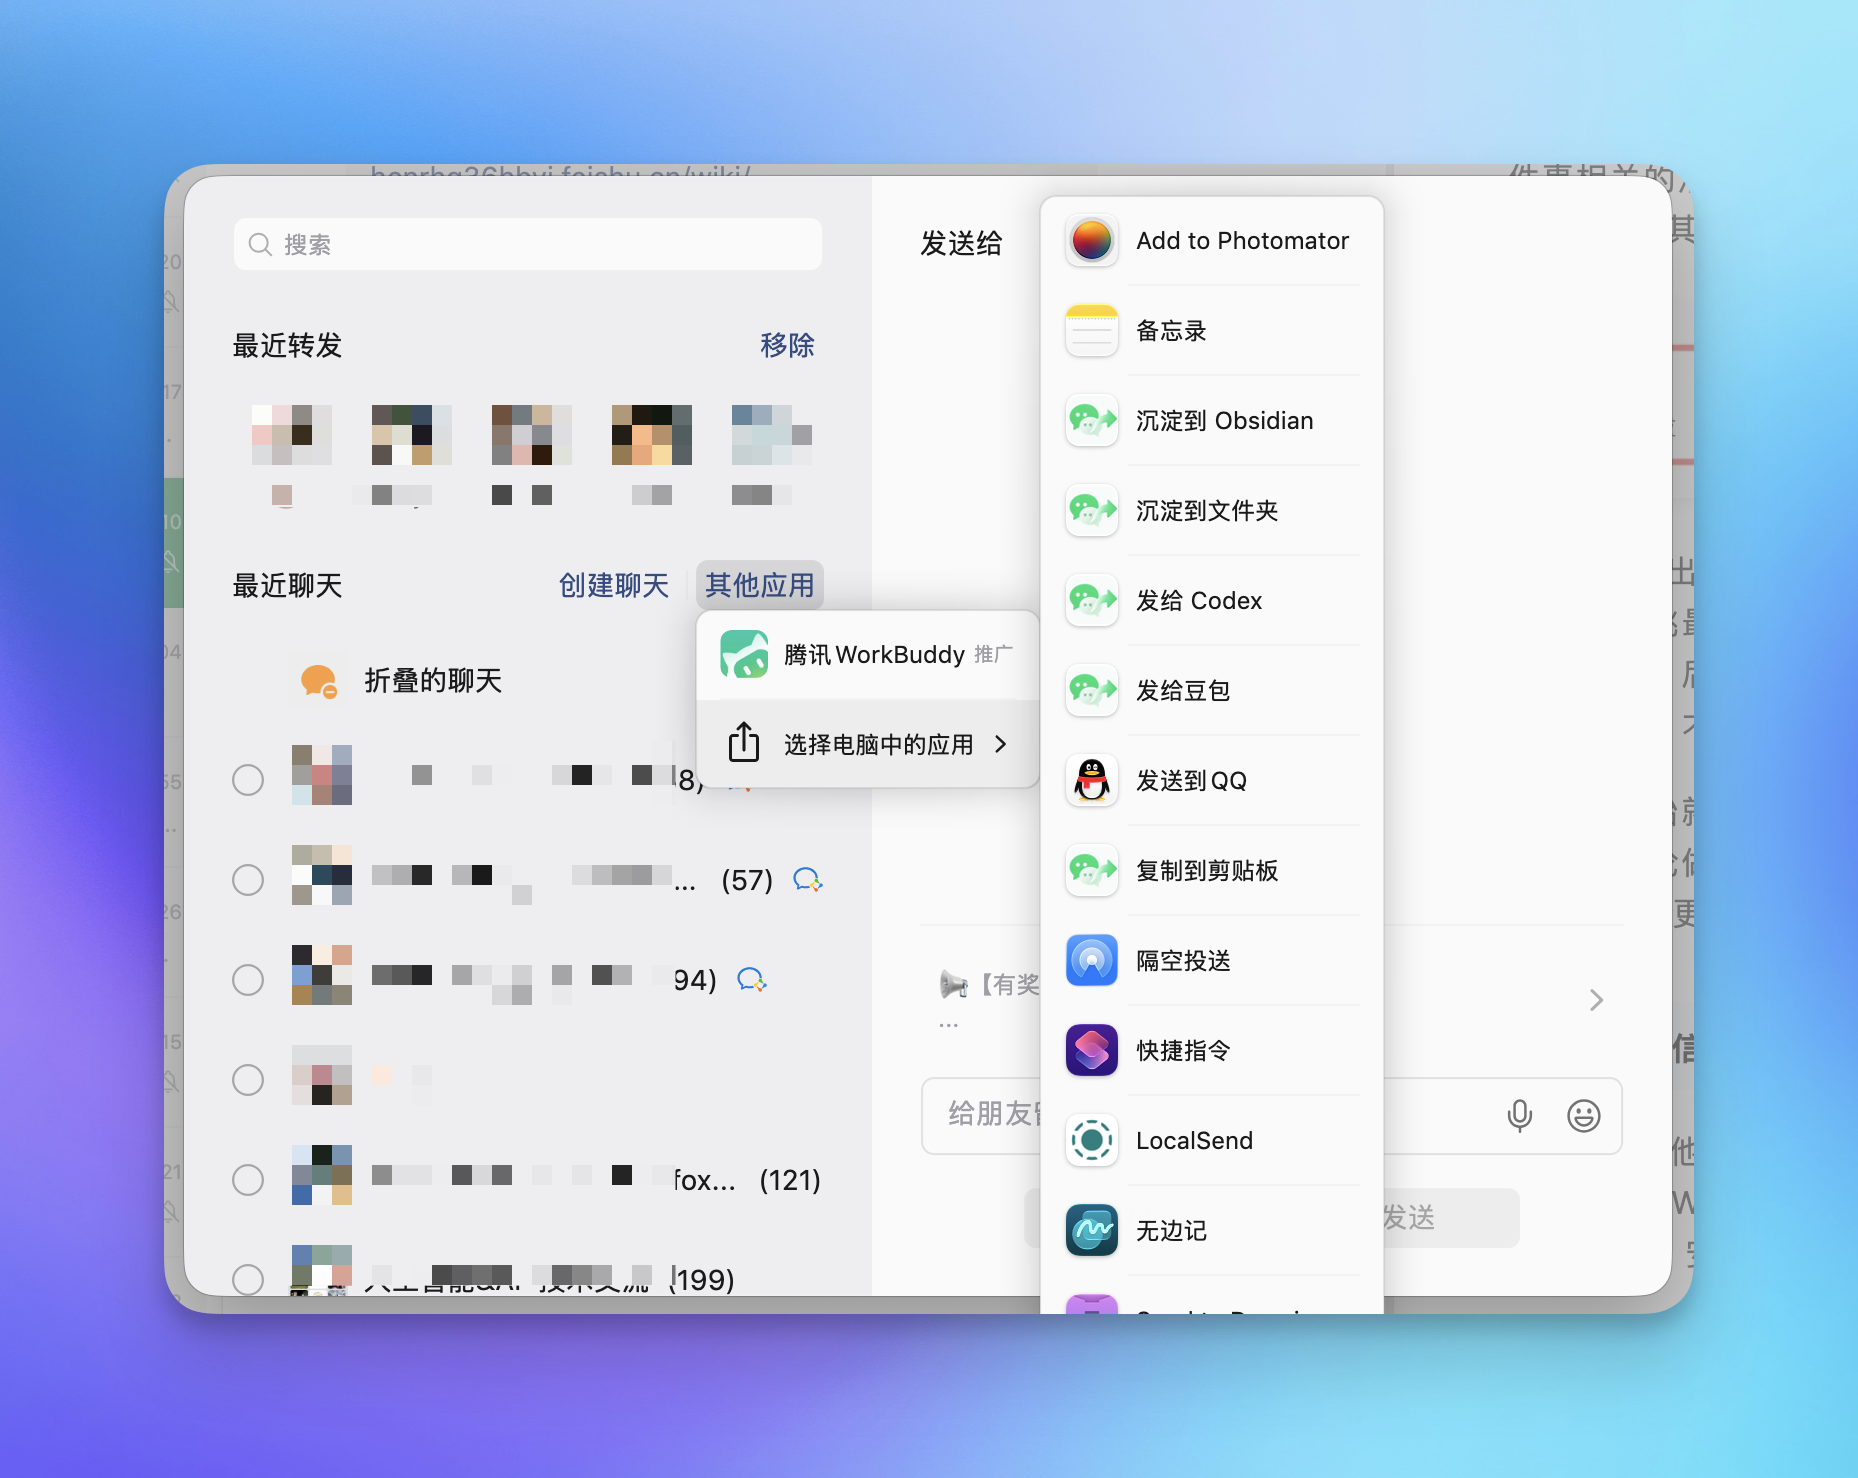Click the microphone icon in the message box
This screenshot has width=1858, height=1478.
[x=1519, y=1116]
